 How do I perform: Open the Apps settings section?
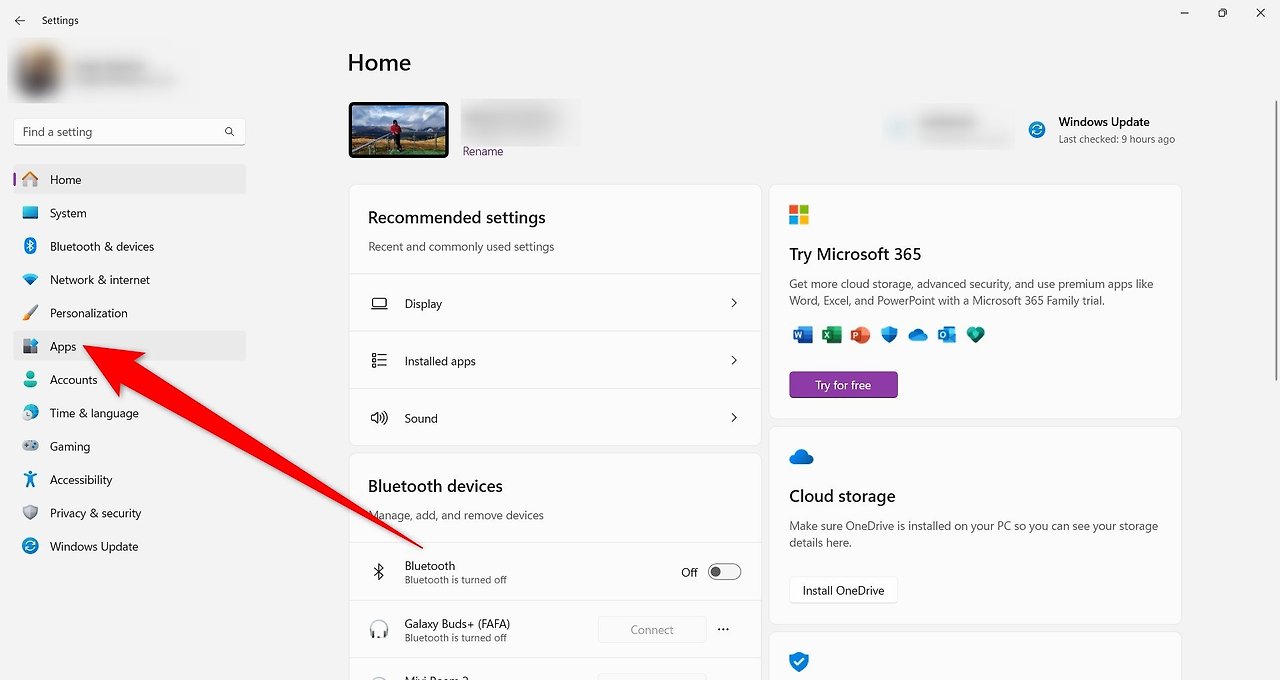(130, 346)
